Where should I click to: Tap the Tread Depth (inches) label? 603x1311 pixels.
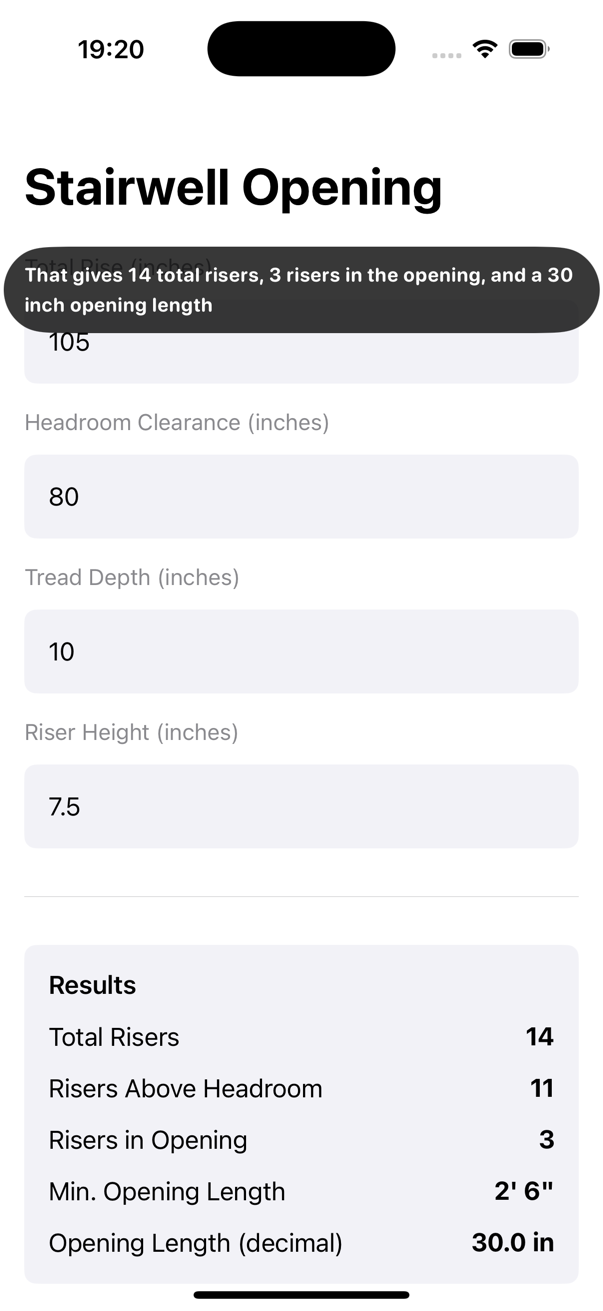[132, 578]
